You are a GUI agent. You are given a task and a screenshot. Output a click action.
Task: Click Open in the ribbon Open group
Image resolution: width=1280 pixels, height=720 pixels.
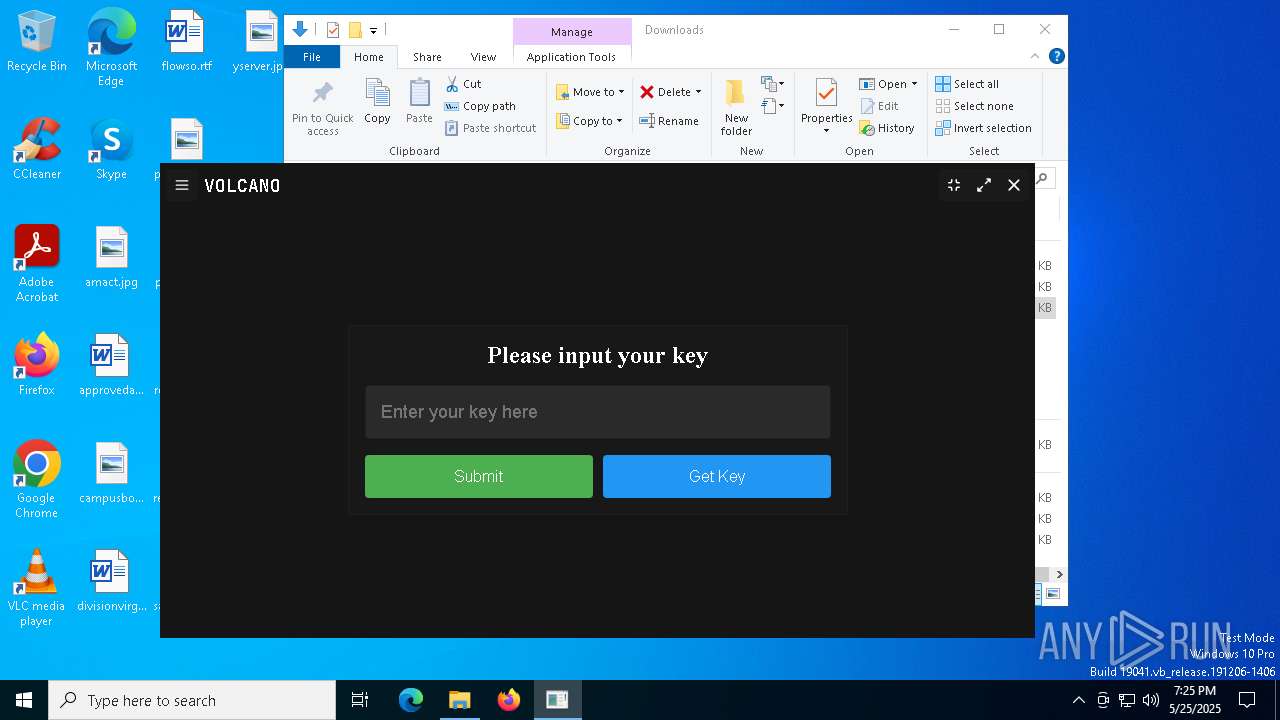tap(883, 84)
